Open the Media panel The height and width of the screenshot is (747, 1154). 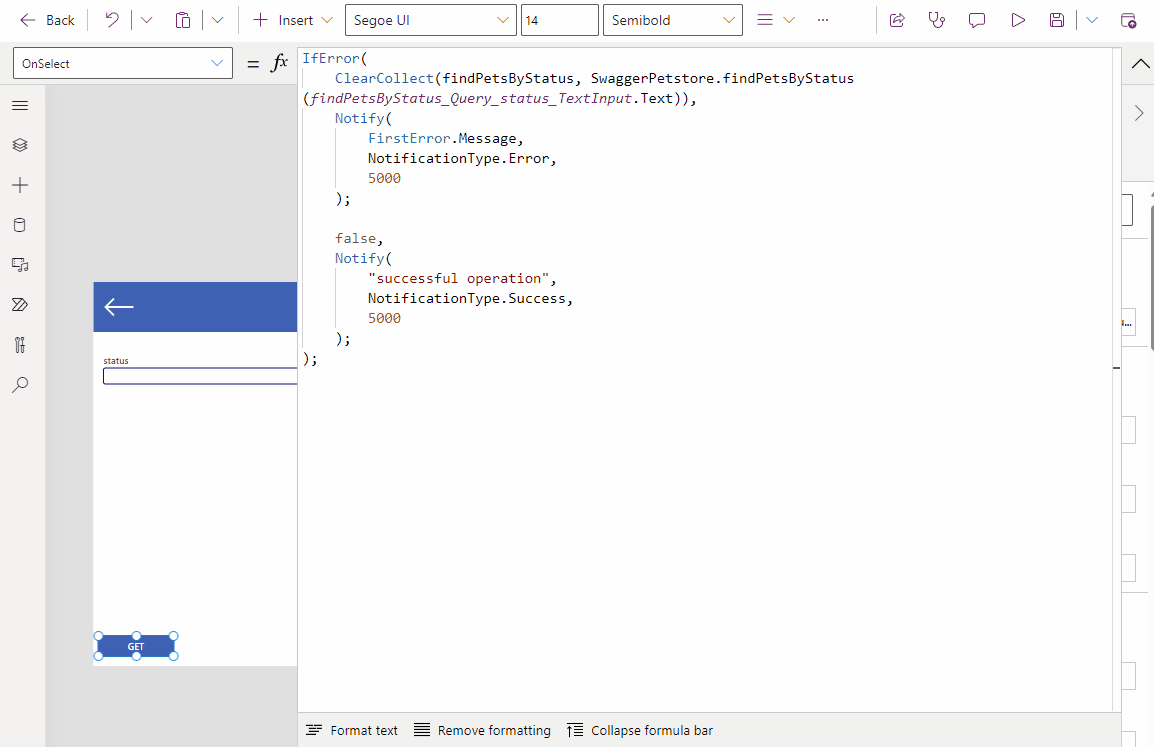[x=20, y=265]
